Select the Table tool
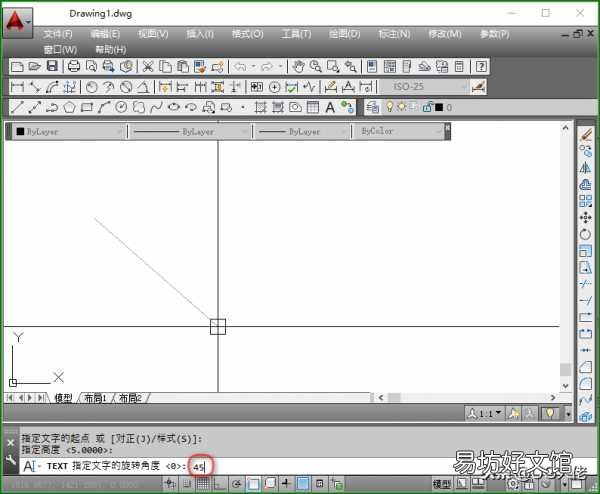The image size is (600, 494). [313, 108]
